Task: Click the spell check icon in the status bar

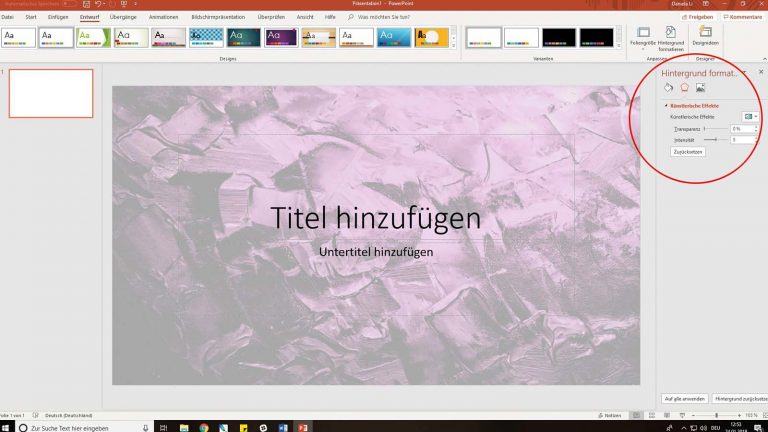Action: pyautogui.click(x=35, y=415)
